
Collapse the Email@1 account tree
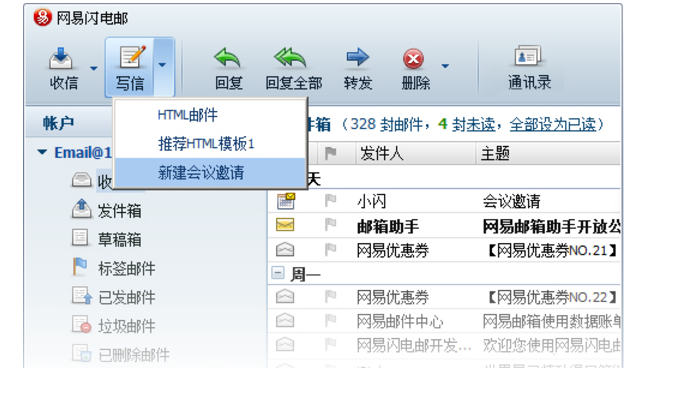click(x=42, y=153)
